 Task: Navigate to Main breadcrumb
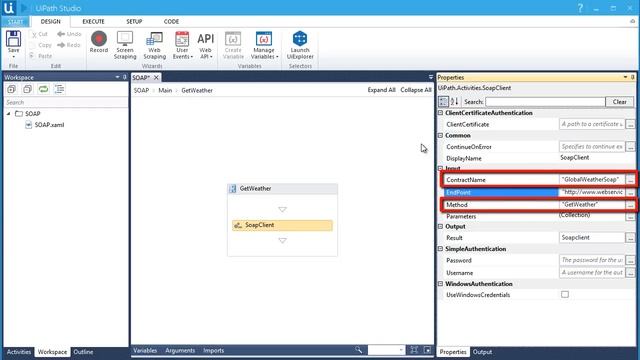click(x=165, y=90)
